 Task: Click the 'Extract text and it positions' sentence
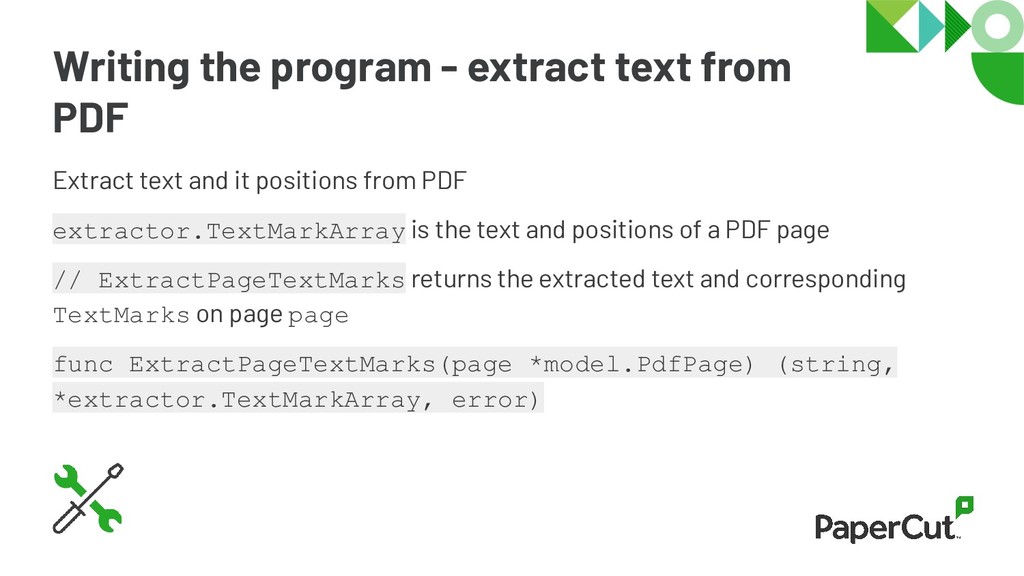[259, 181]
